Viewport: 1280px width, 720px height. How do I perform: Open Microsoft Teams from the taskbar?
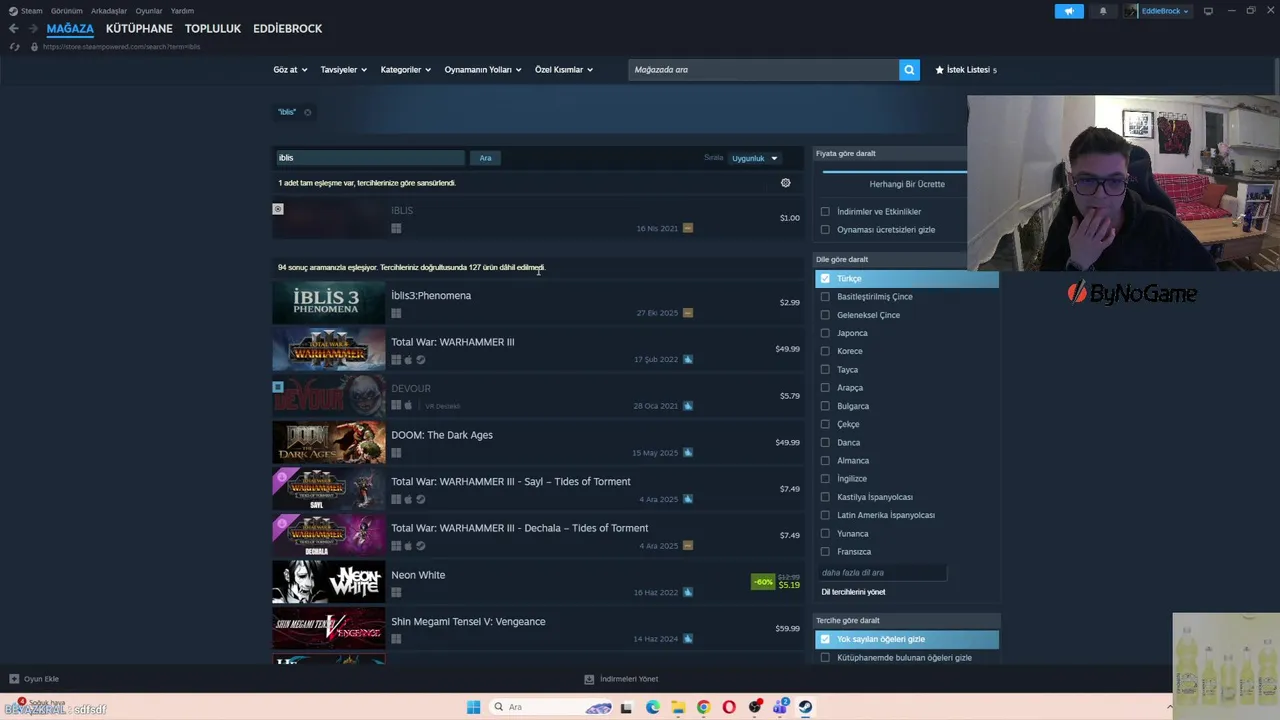(x=780, y=707)
